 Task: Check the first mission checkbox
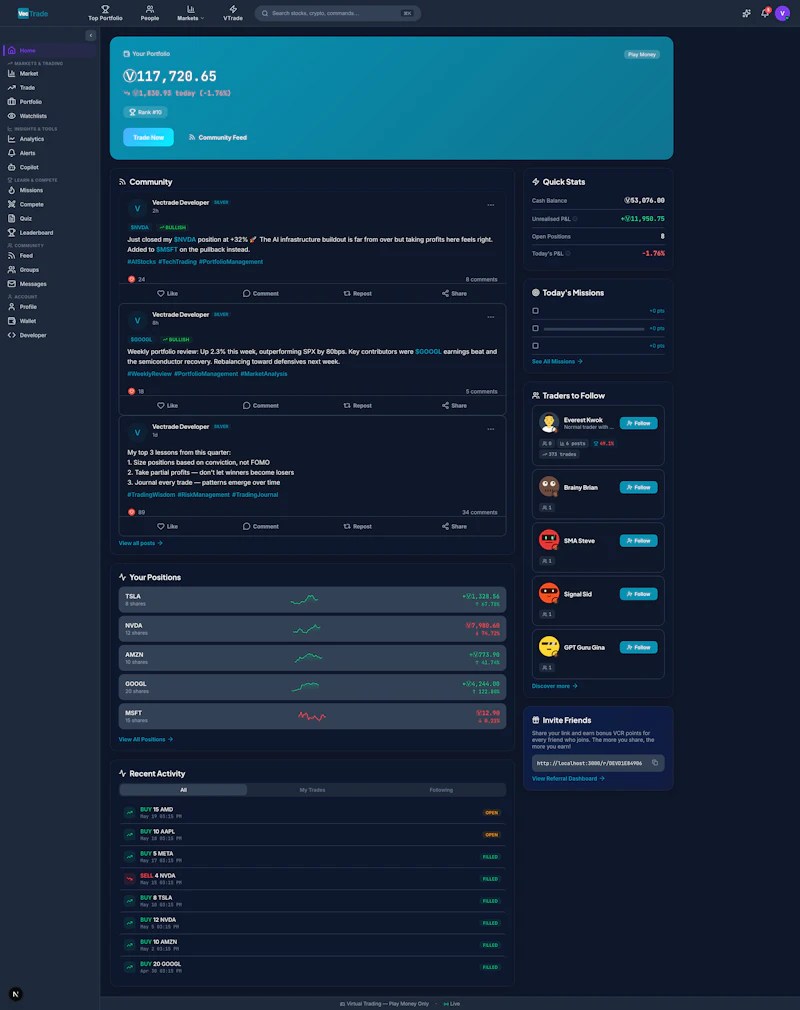[535, 310]
